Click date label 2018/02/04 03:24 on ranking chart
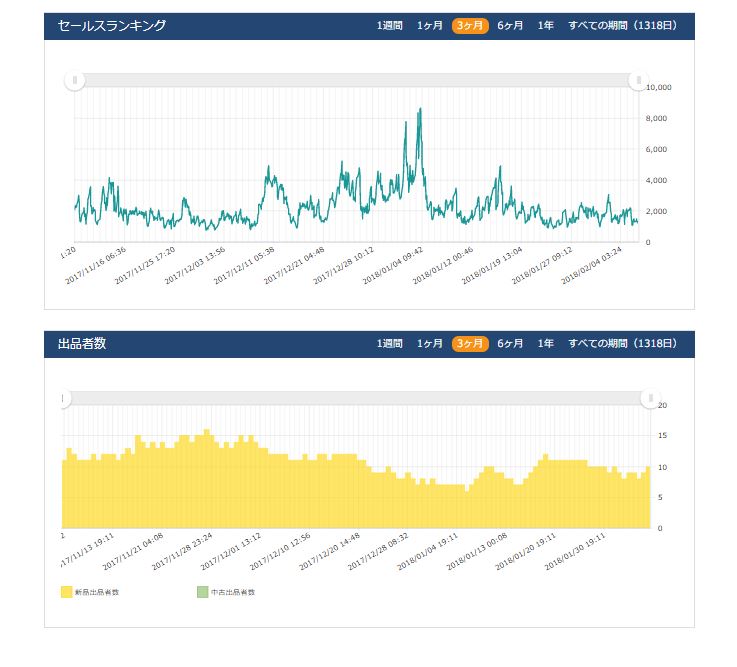Image resolution: width=737 pixels, height=667 pixels. point(592,265)
